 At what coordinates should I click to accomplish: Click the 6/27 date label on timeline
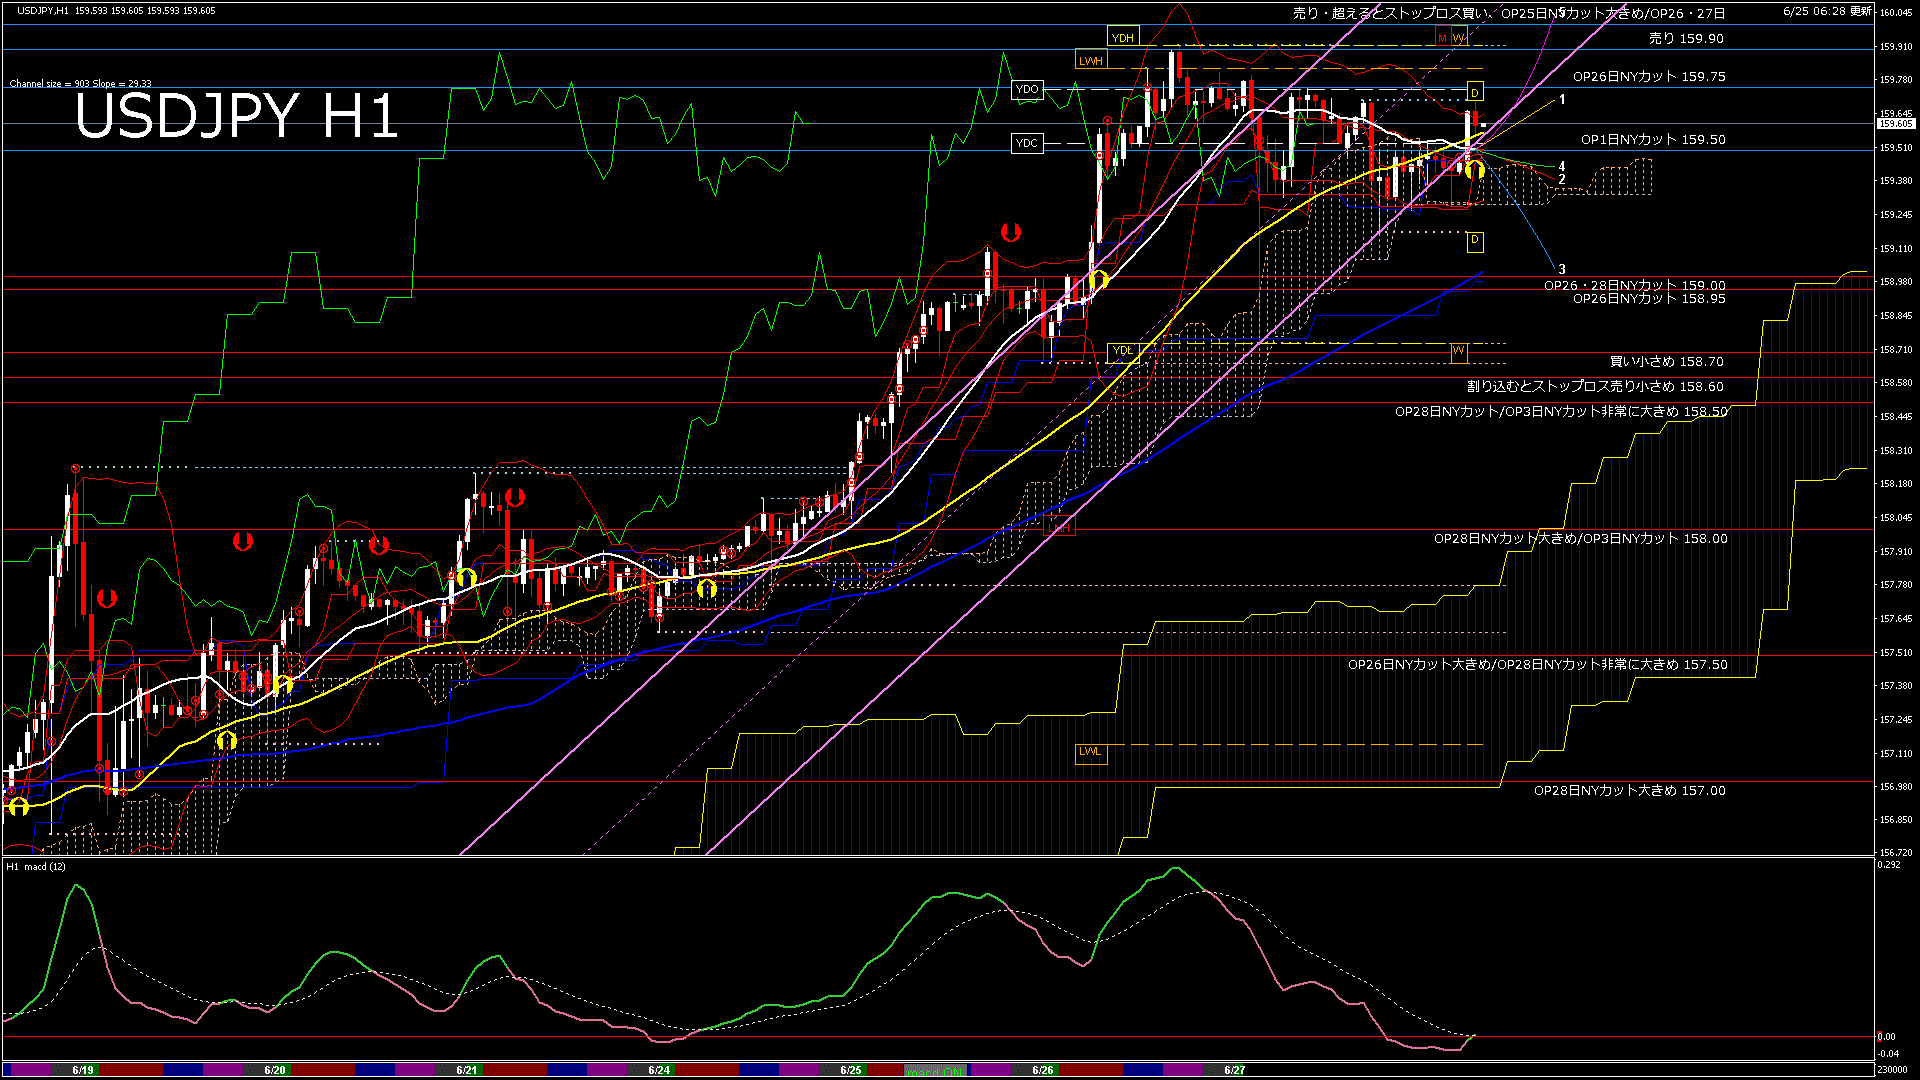point(1235,1070)
